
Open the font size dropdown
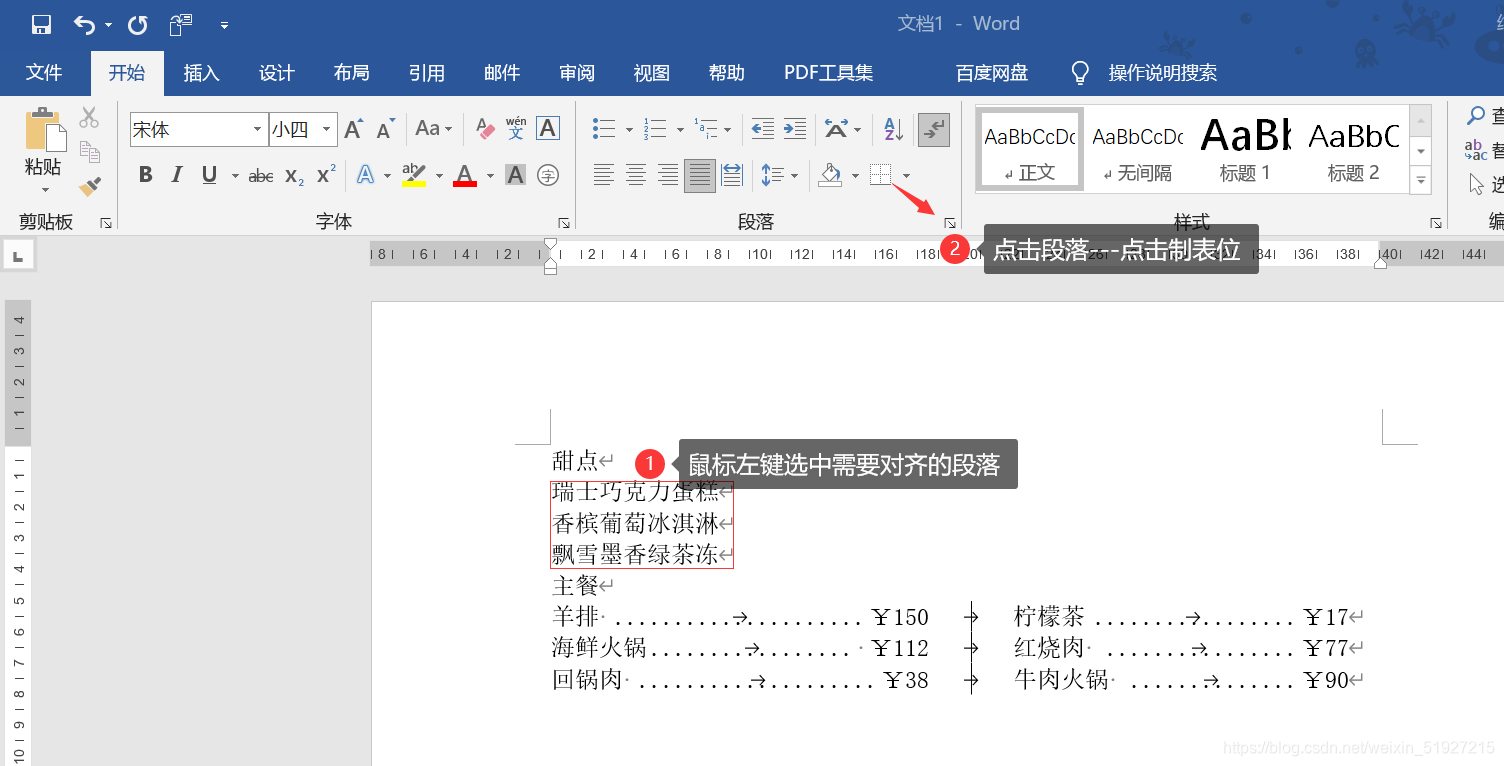325,130
